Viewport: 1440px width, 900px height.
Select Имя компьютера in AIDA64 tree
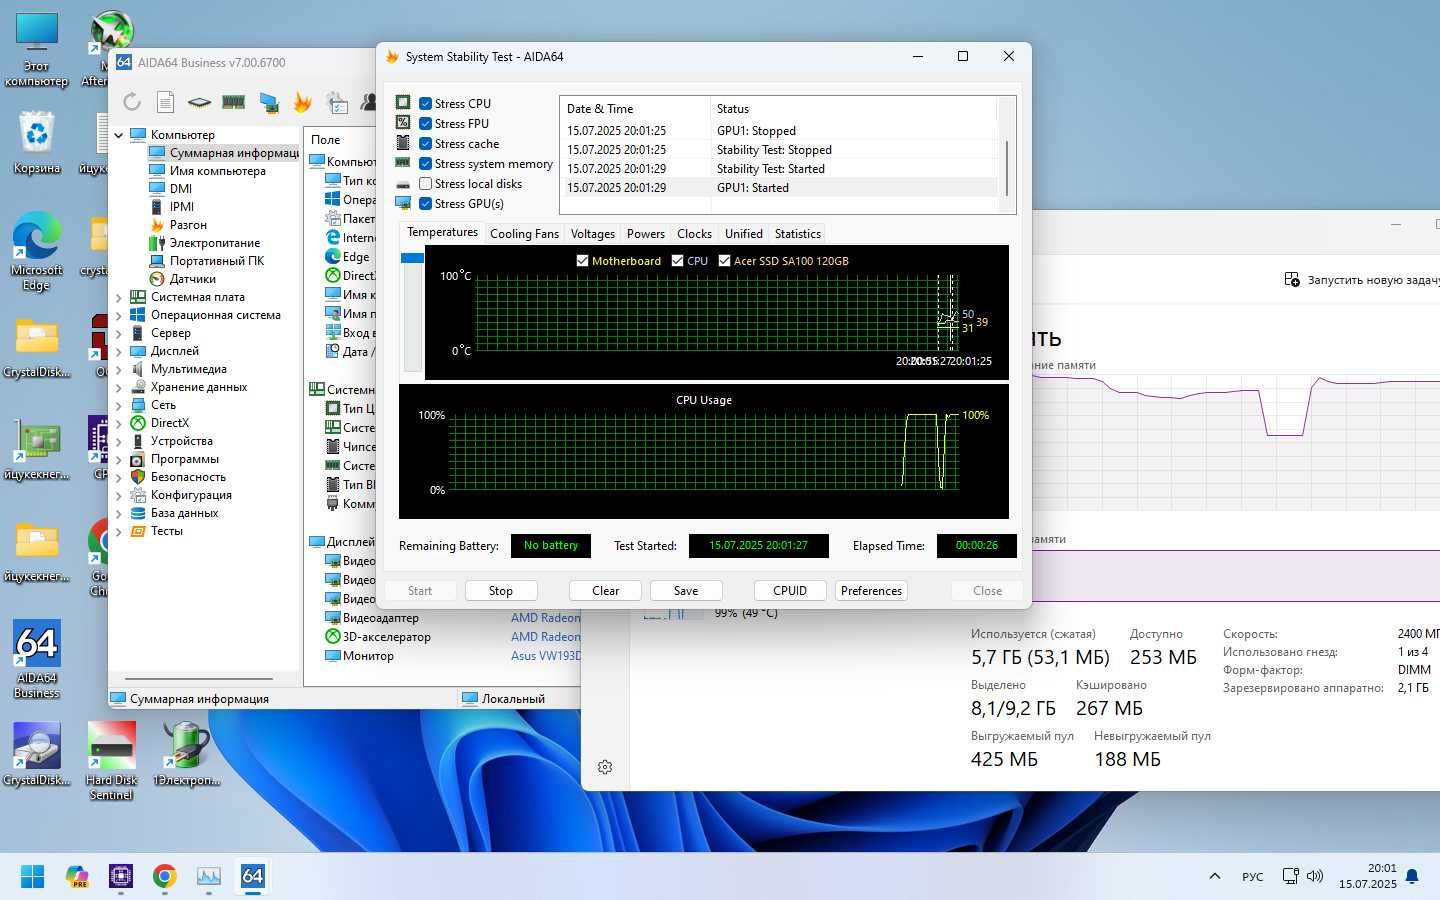(x=217, y=171)
